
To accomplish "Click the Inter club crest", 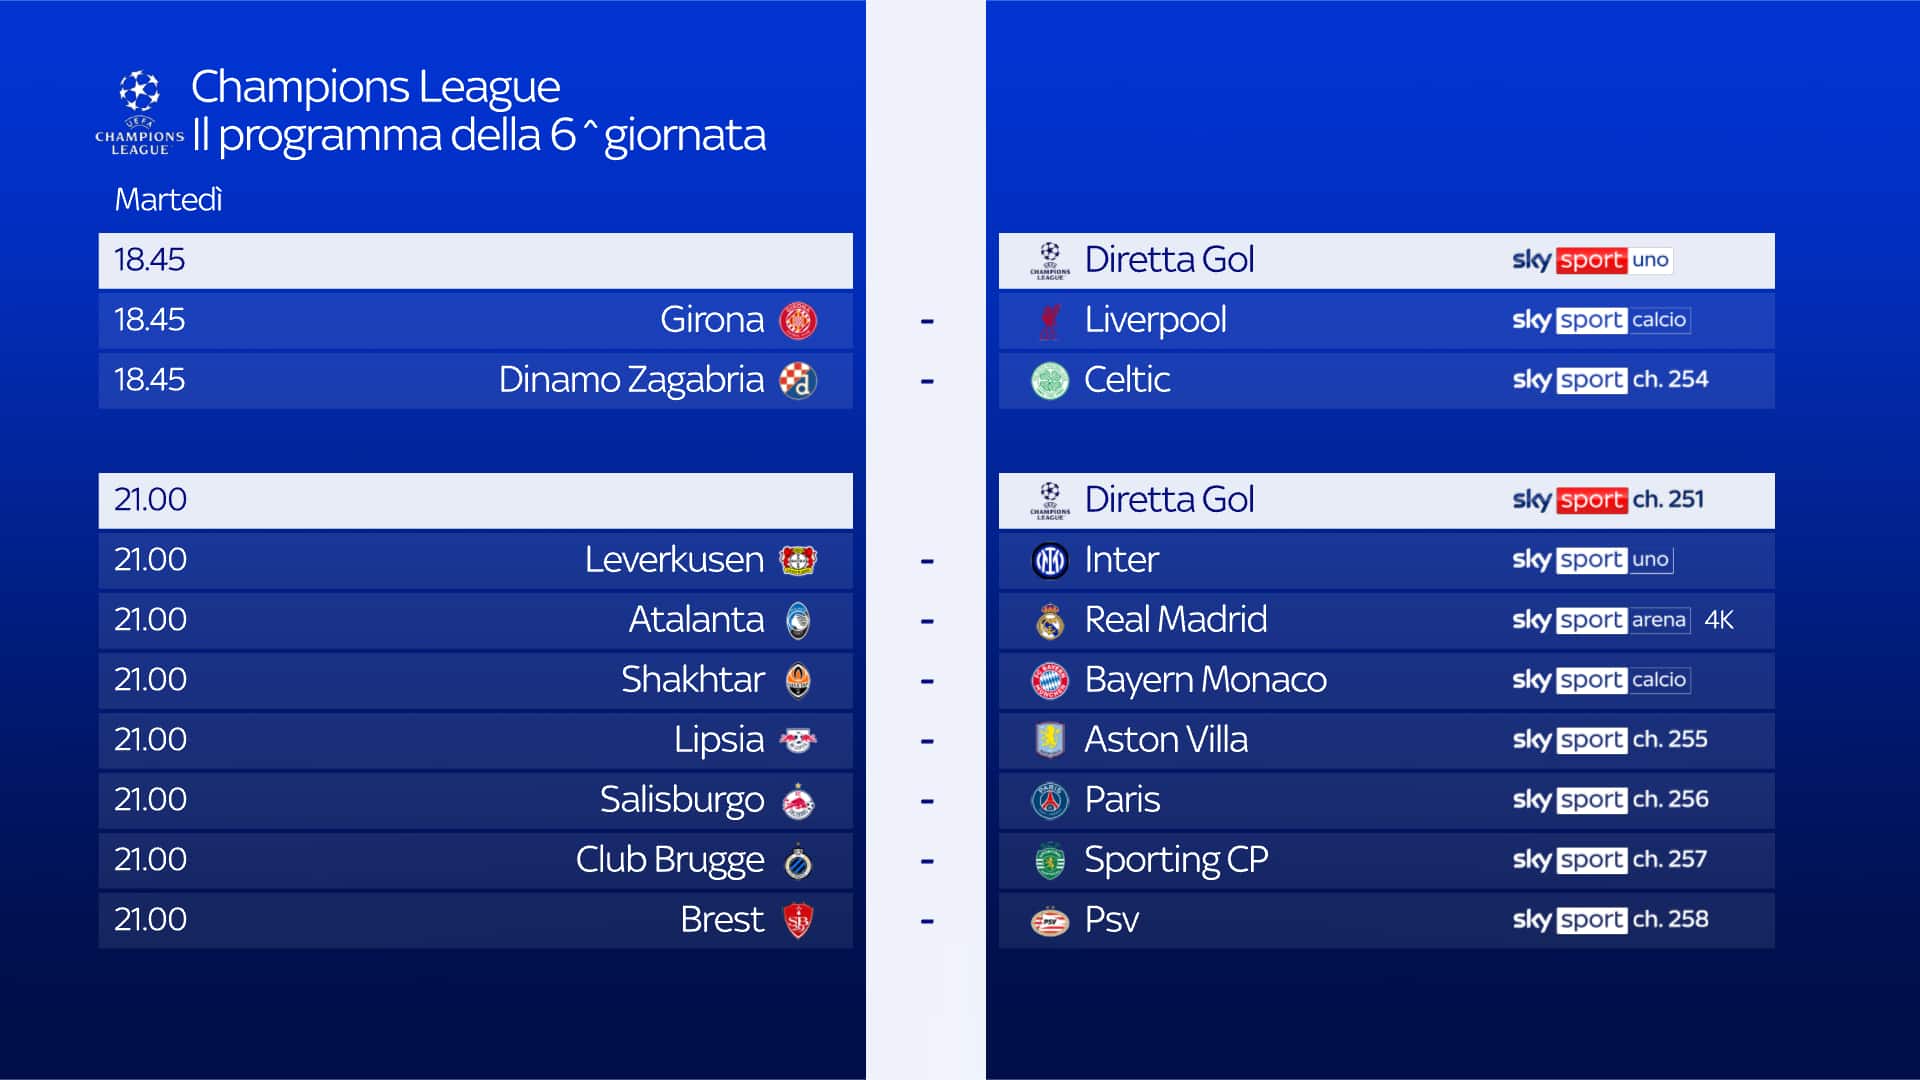I will tap(1049, 560).
